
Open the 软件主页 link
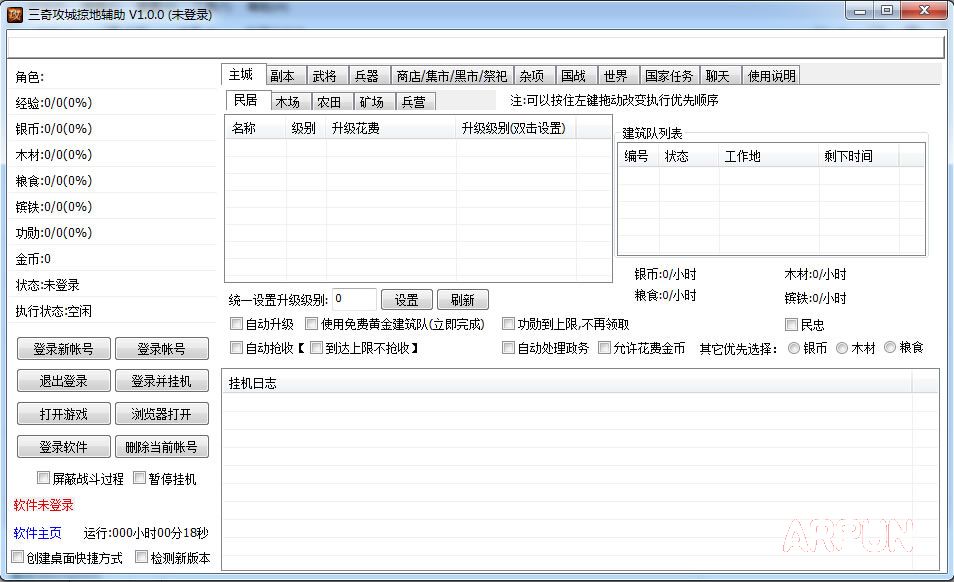pos(37,533)
